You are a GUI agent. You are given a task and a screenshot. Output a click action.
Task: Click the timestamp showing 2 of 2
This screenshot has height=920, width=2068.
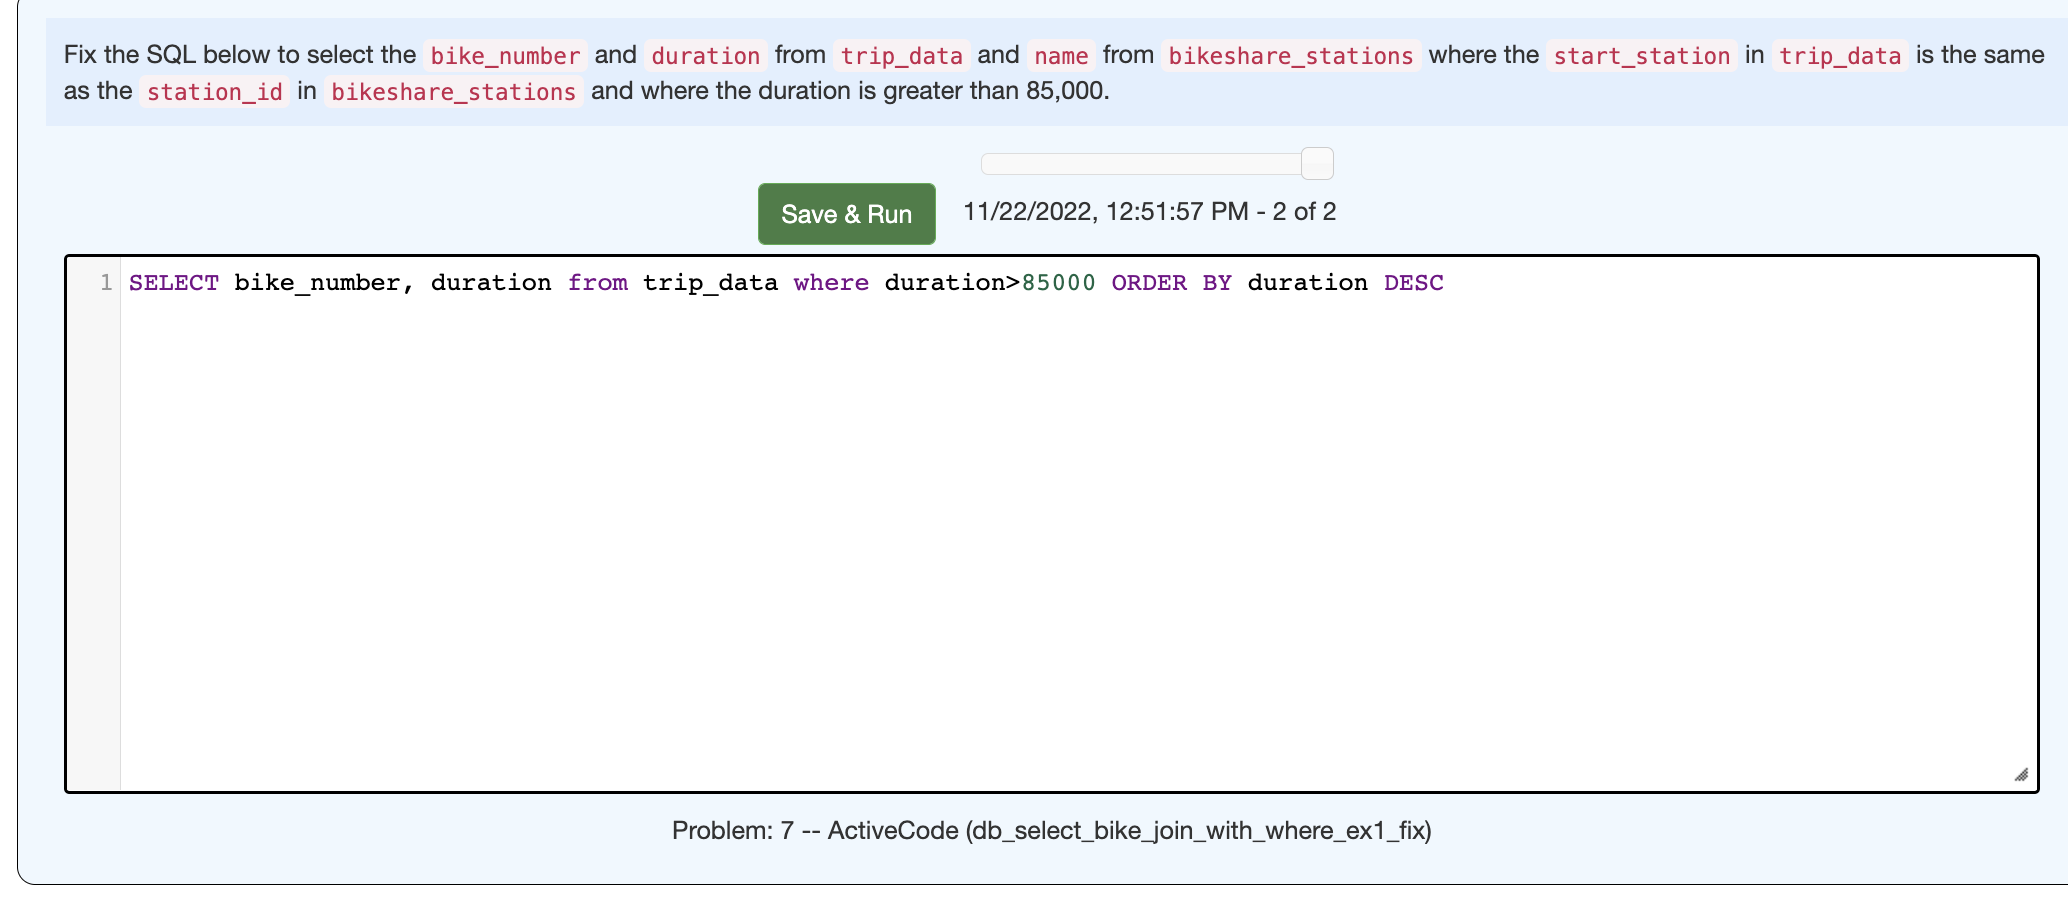[1150, 212]
